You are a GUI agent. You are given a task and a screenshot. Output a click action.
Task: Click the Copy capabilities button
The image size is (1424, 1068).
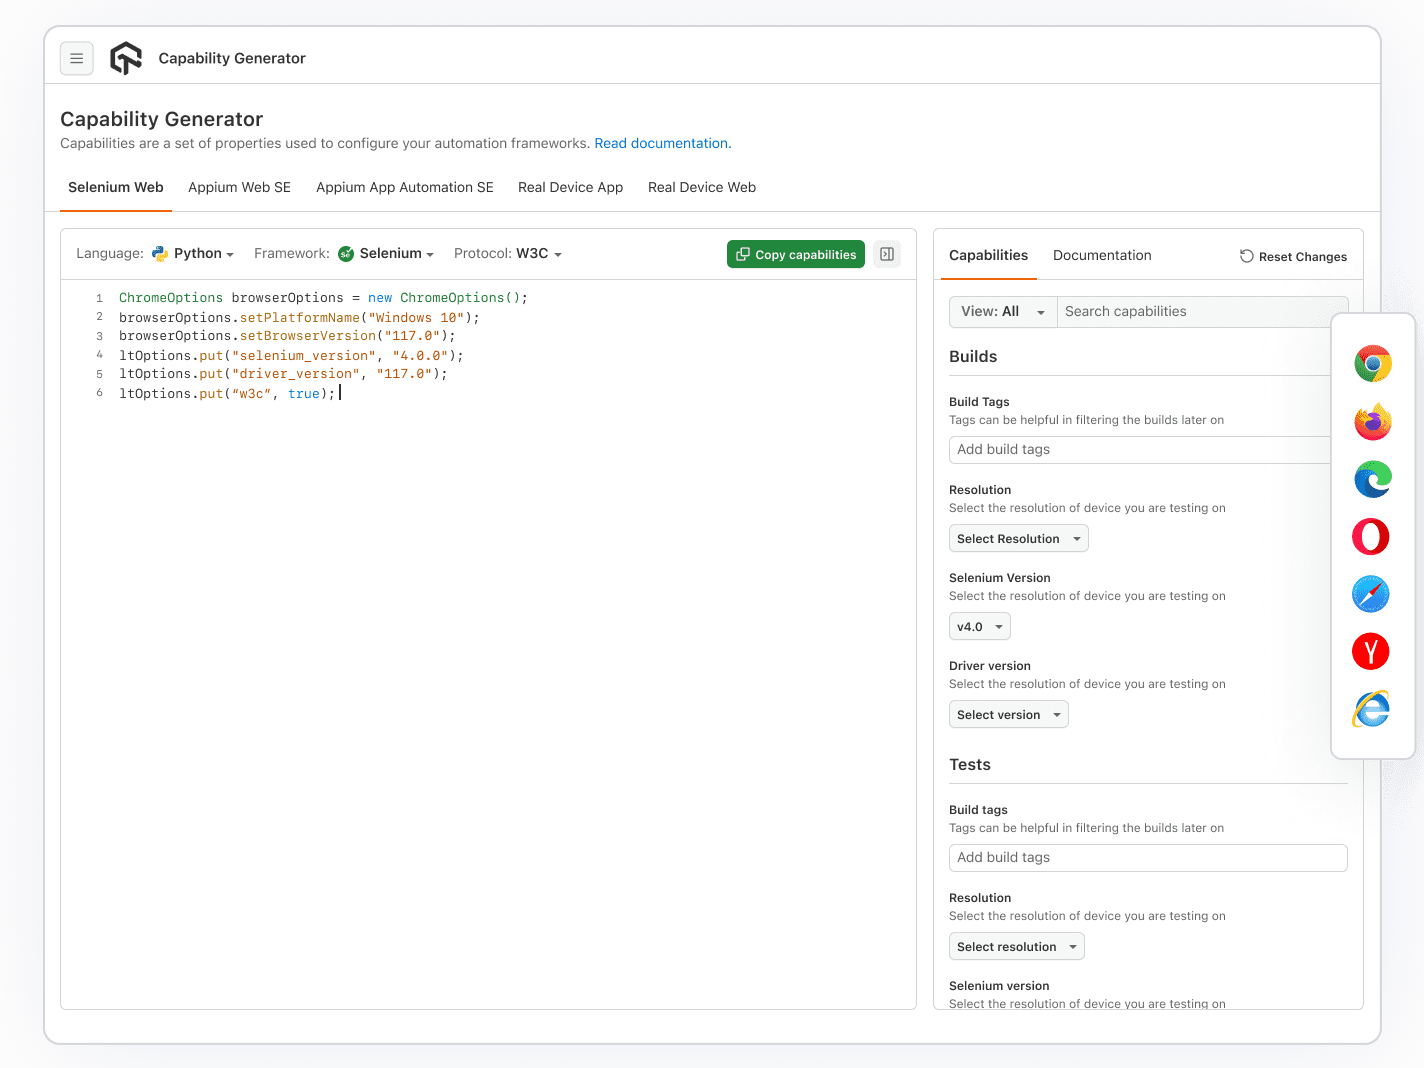tap(795, 254)
